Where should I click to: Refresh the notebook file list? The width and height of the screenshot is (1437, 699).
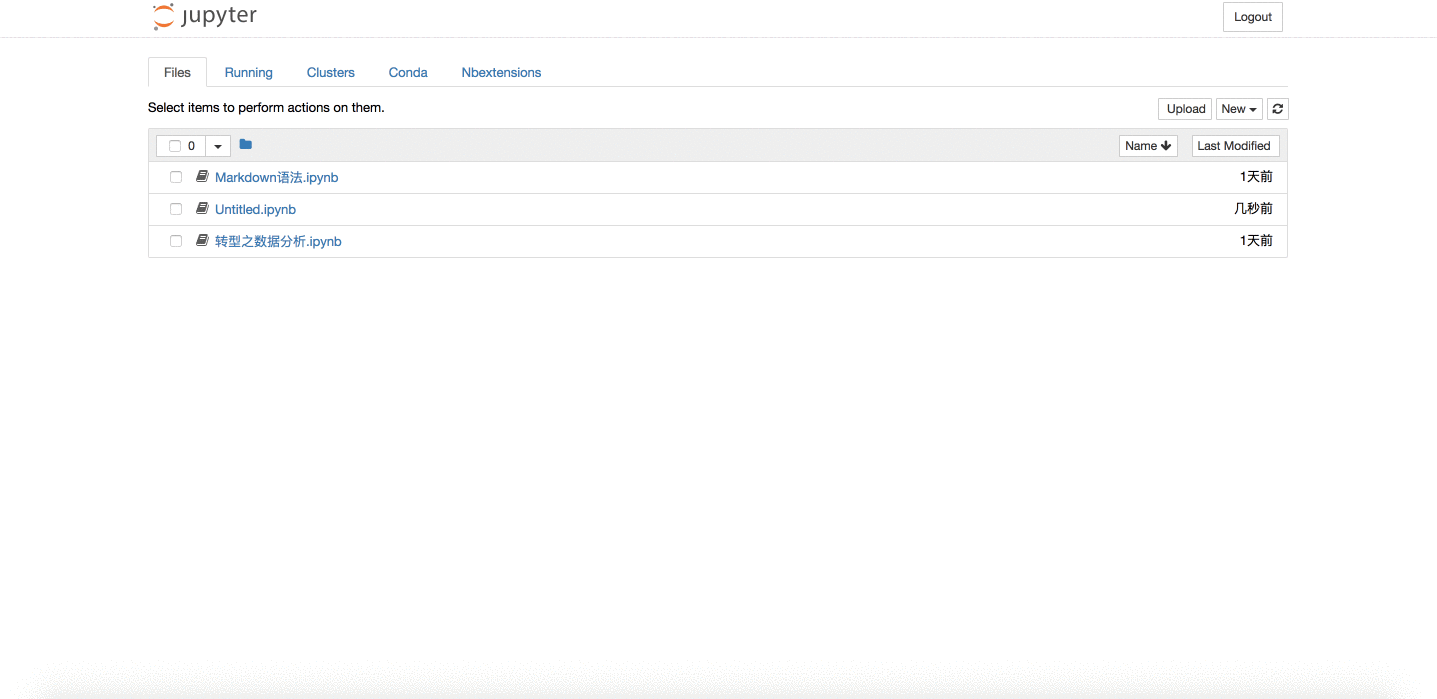tap(1277, 108)
